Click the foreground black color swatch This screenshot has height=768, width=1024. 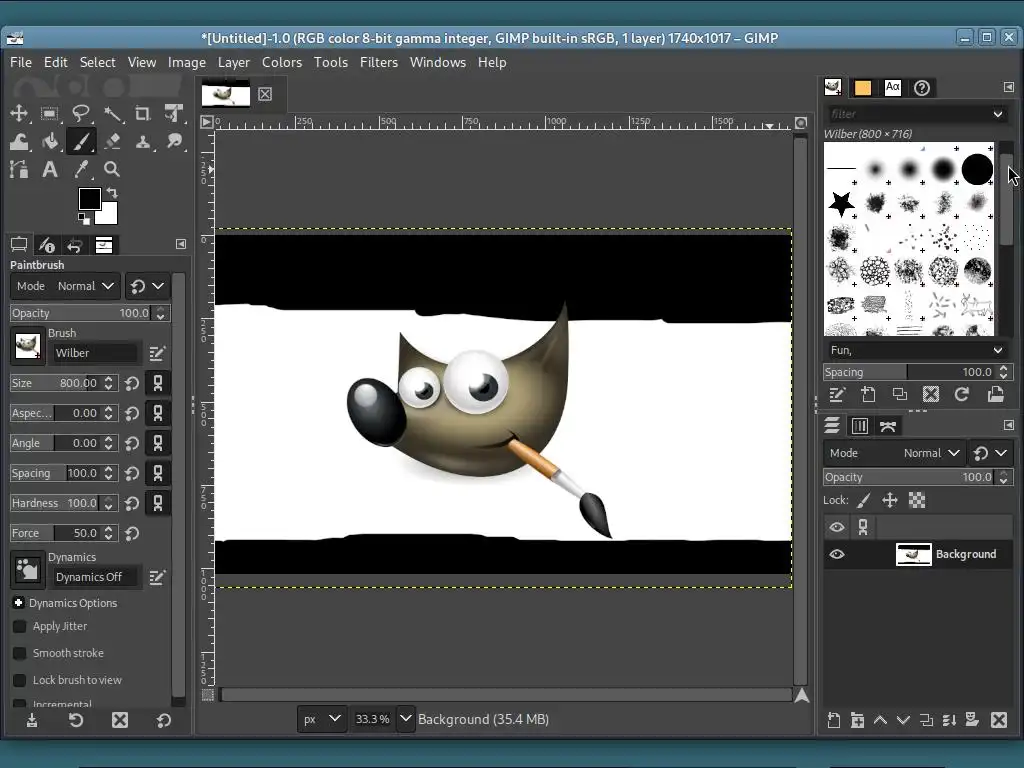pyautogui.click(x=88, y=199)
